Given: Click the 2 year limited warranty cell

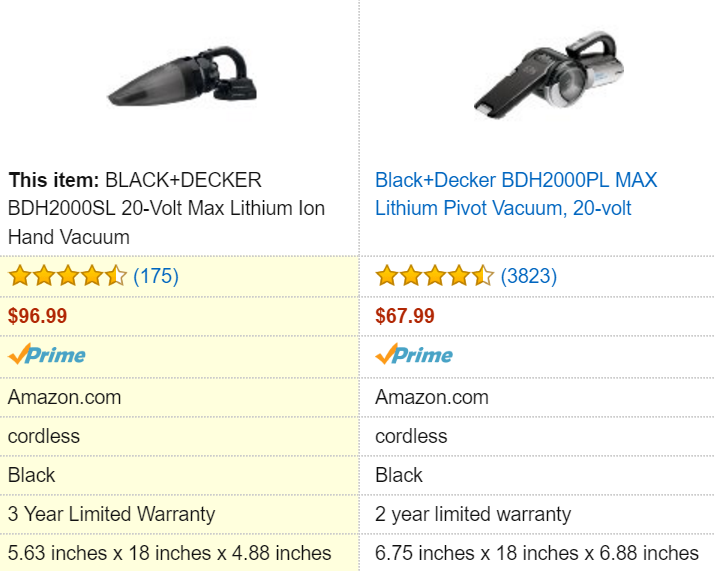Looking at the screenshot, I should [473, 514].
